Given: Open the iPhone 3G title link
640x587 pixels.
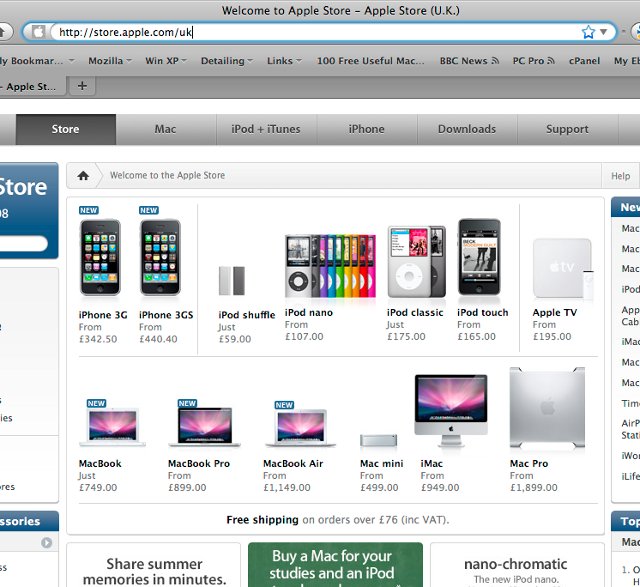Looking at the screenshot, I should [103, 315].
